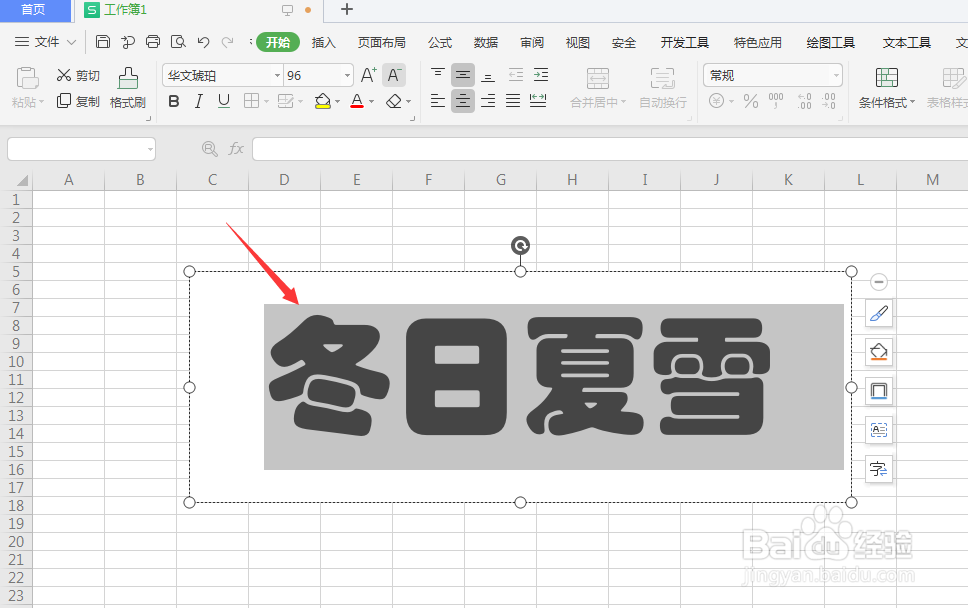Open the 绘图工具 tab
The width and height of the screenshot is (968, 608).
(830, 43)
